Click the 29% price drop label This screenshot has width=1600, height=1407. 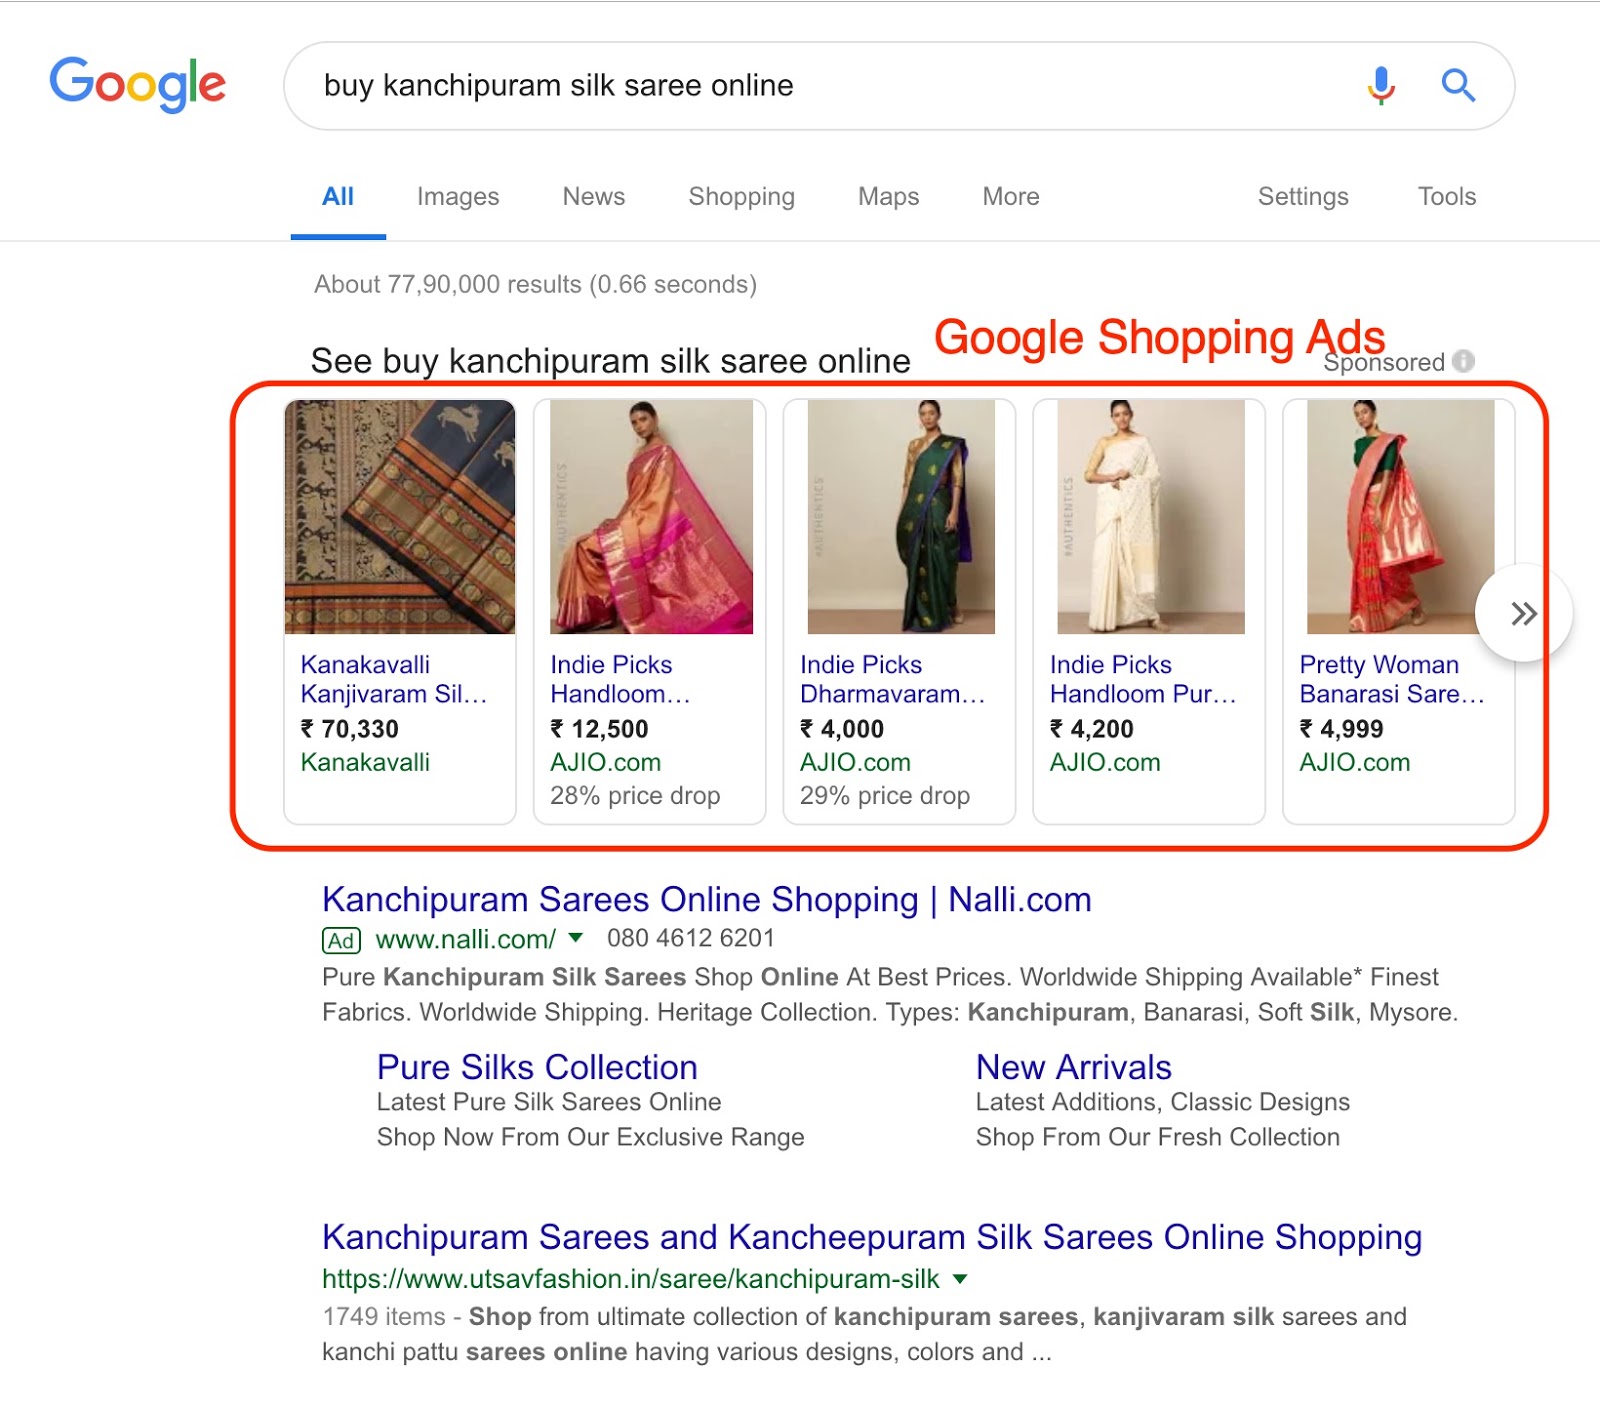(885, 796)
